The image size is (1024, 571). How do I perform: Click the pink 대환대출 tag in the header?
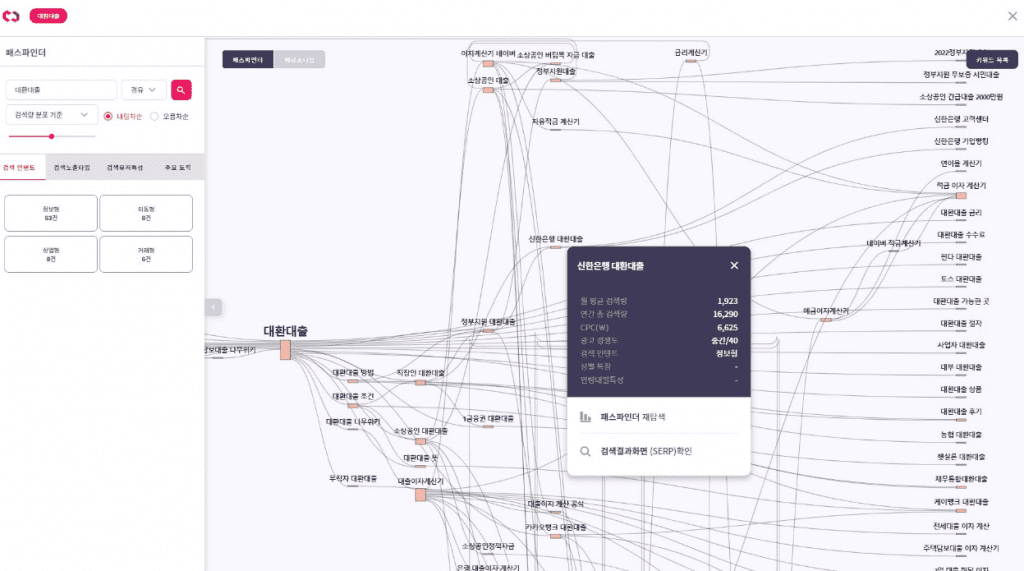coord(48,16)
